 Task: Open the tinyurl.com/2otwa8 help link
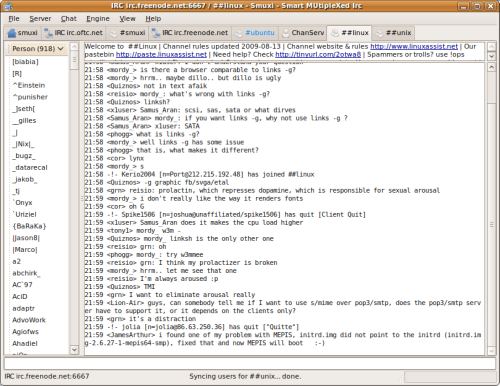(318, 54)
